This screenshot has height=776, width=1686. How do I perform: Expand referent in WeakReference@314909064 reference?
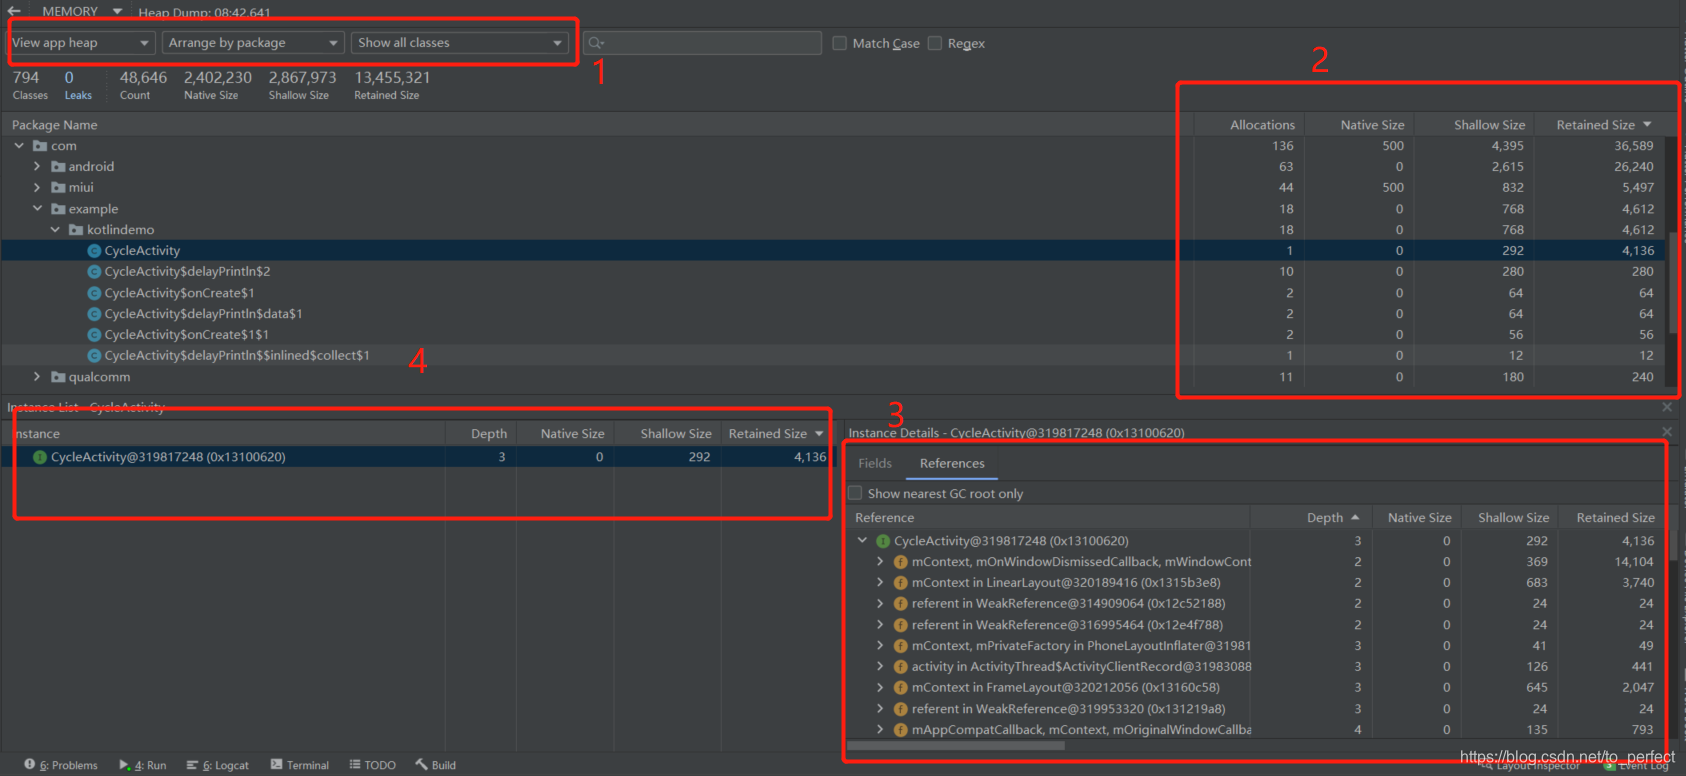point(880,604)
